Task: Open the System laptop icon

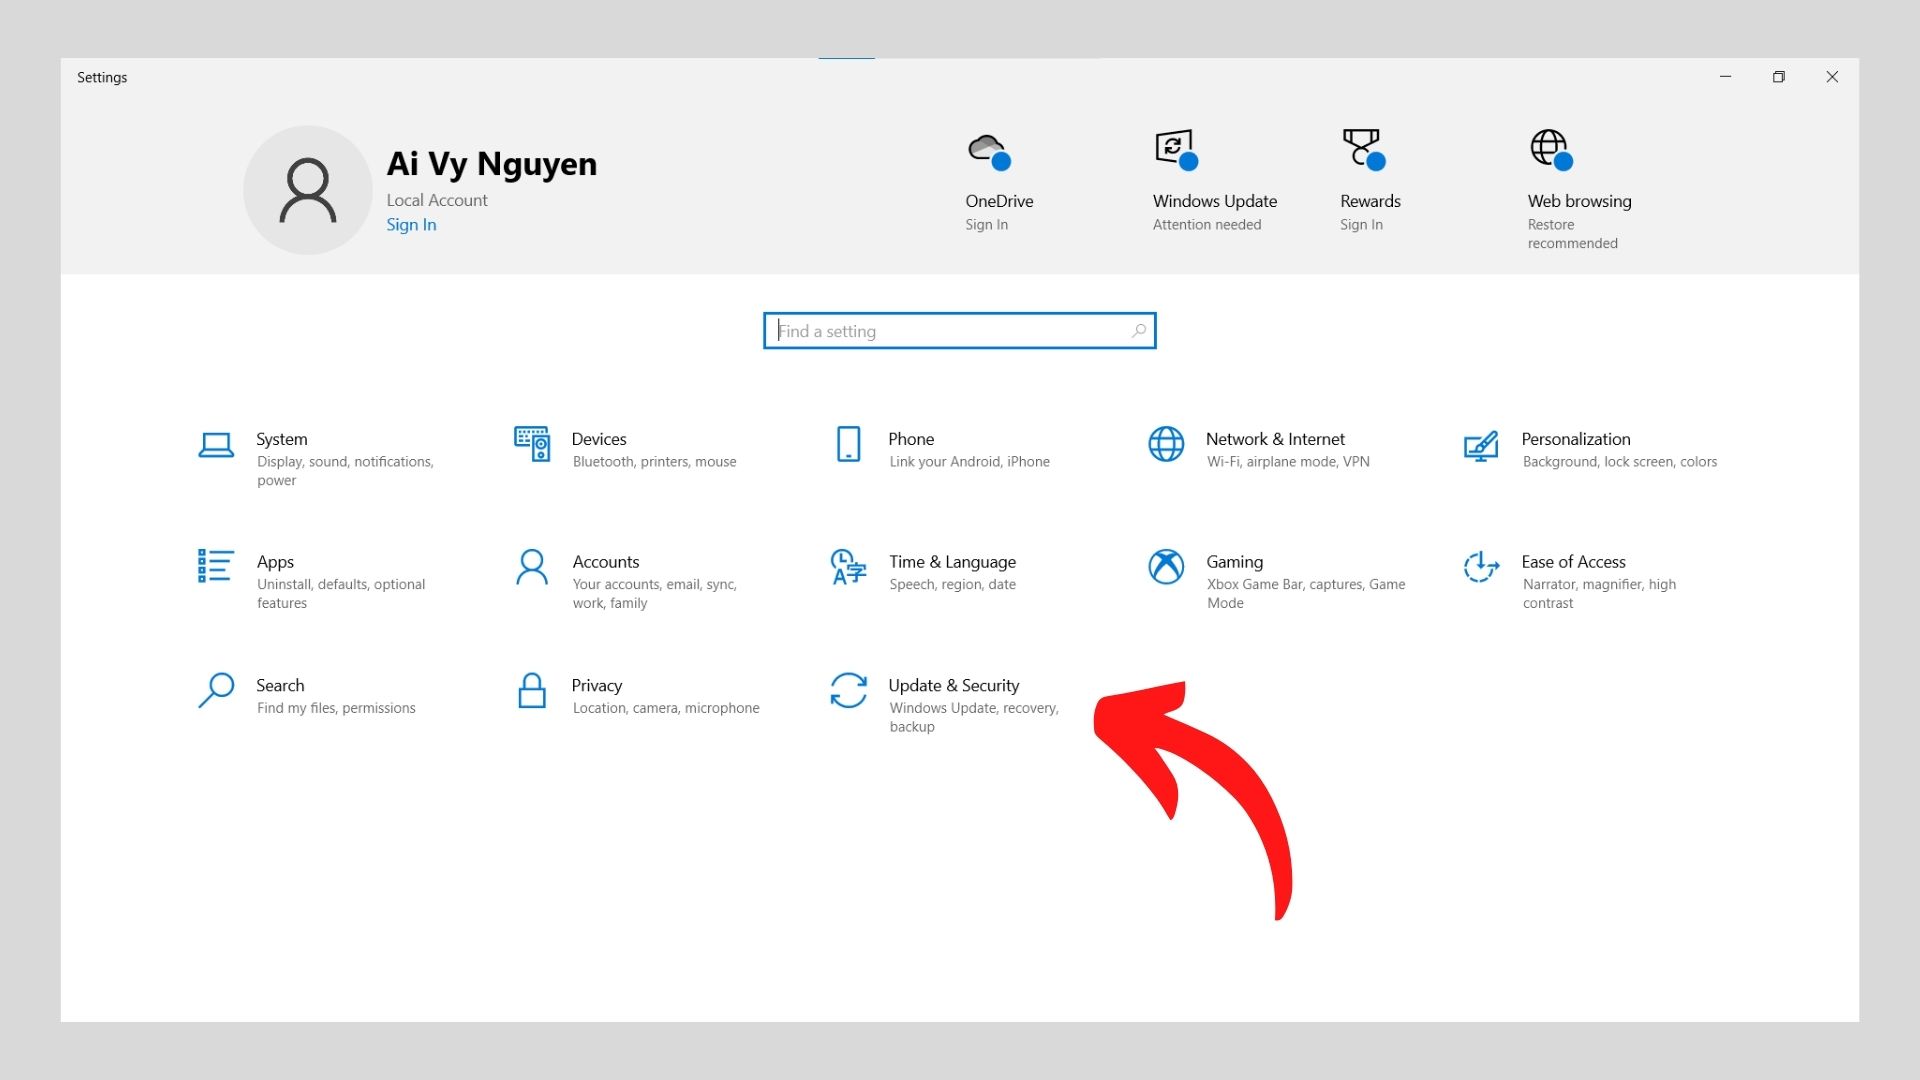Action: click(216, 445)
